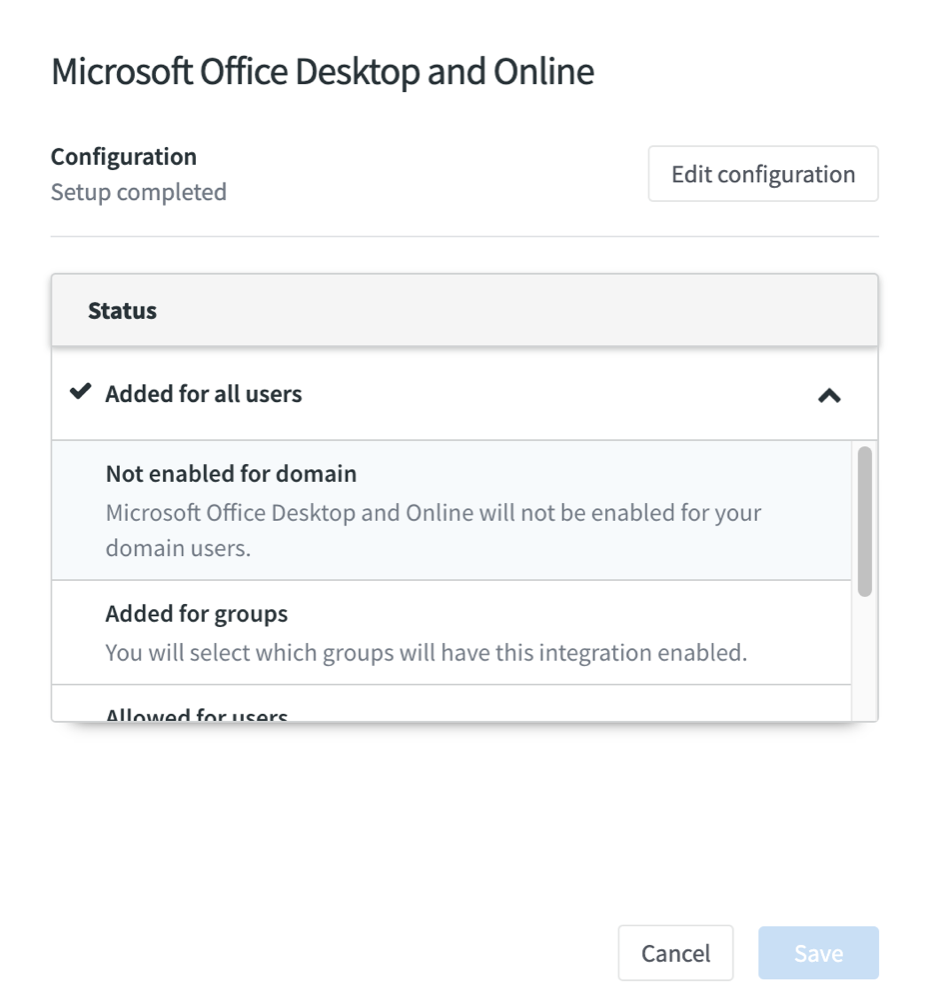Click the Microsoft Office Desktop and Online title
934x999 pixels.
pyautogui.click(x=322, y=70)
